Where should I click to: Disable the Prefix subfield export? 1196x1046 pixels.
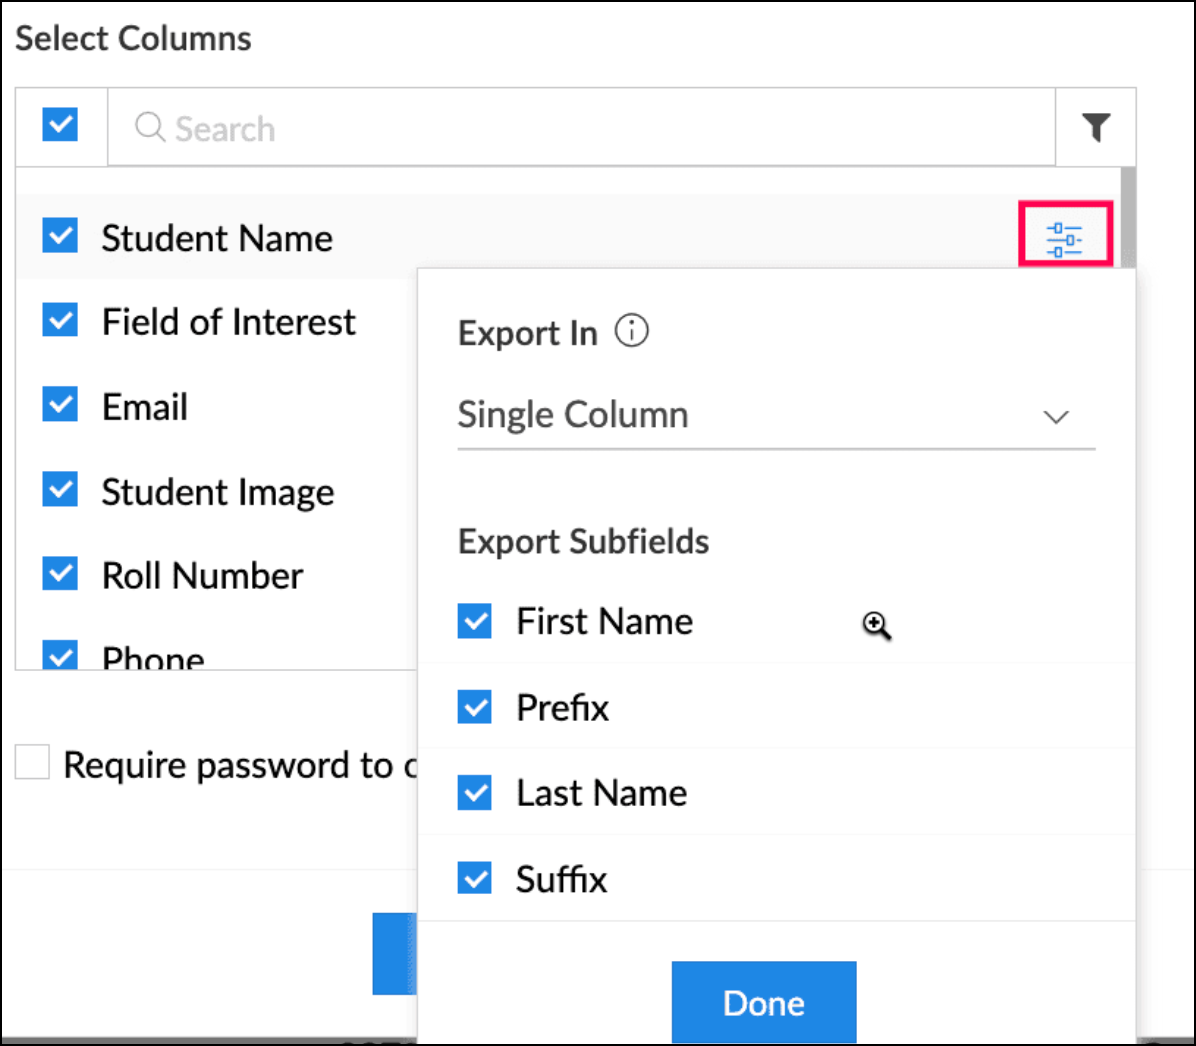coord(474,707)
